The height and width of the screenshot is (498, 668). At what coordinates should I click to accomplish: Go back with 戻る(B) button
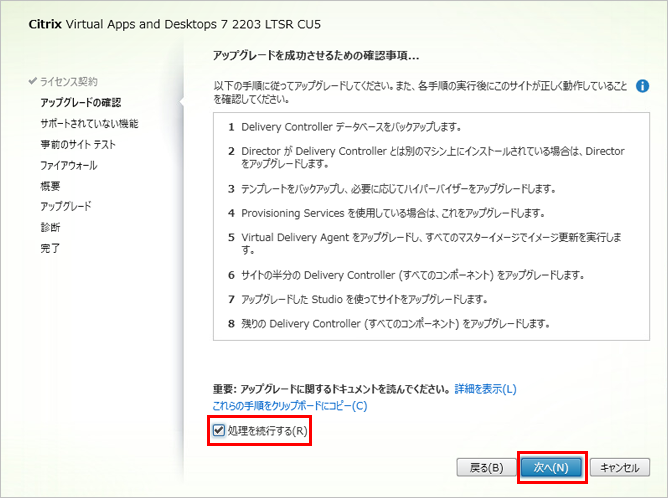coord(486,467)
